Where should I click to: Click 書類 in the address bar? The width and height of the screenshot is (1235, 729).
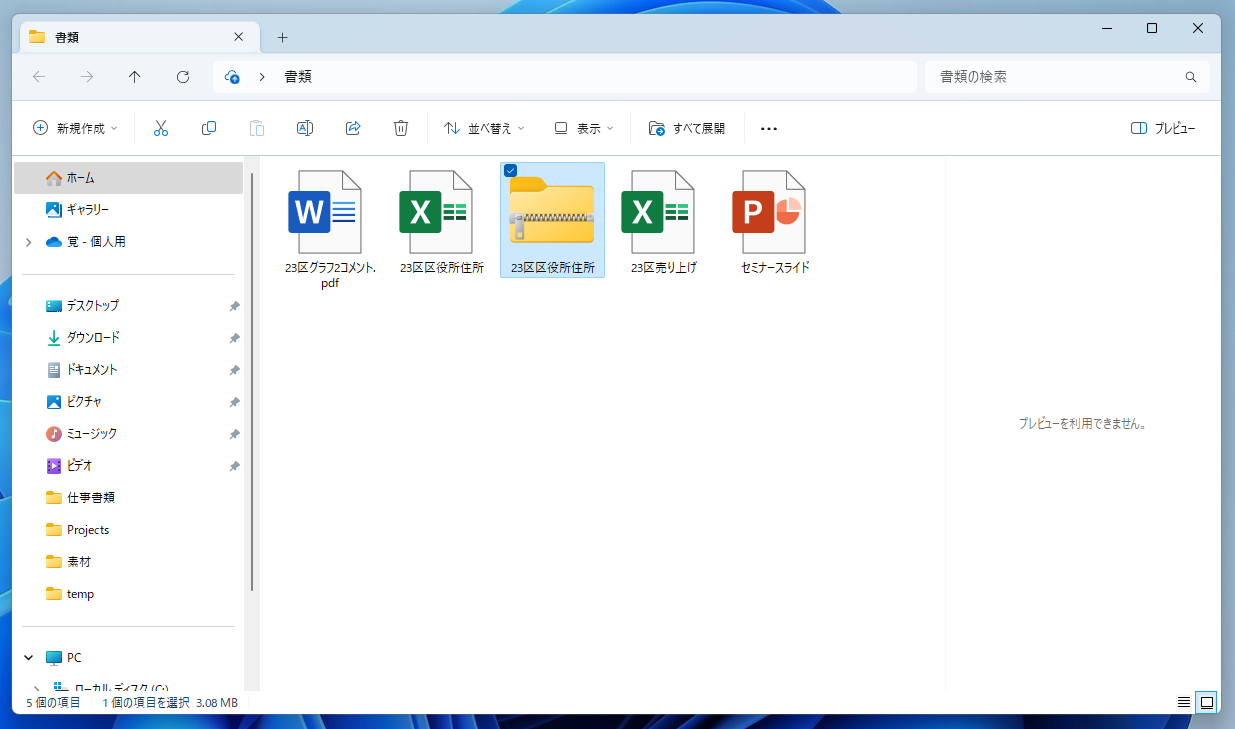tap(298, 77)
